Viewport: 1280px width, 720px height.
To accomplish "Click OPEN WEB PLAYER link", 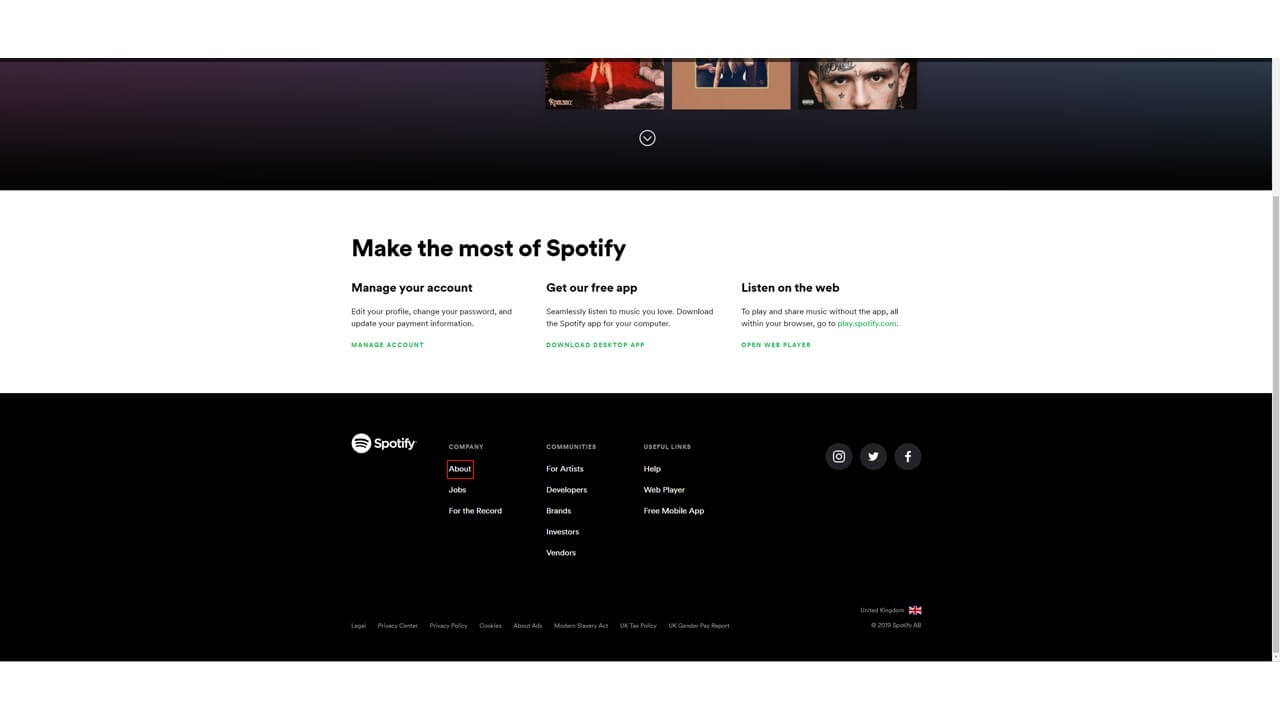I will coord(776,345).
